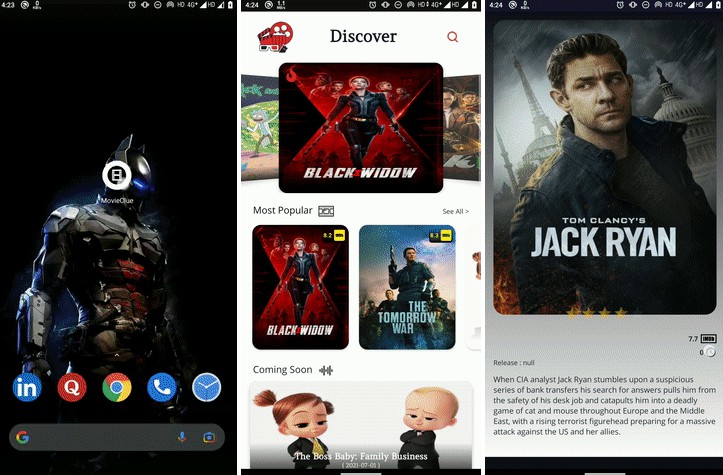Screen dimensions: 723x475
Task: Open See All for Most Popular
Action: coord(456,211)
